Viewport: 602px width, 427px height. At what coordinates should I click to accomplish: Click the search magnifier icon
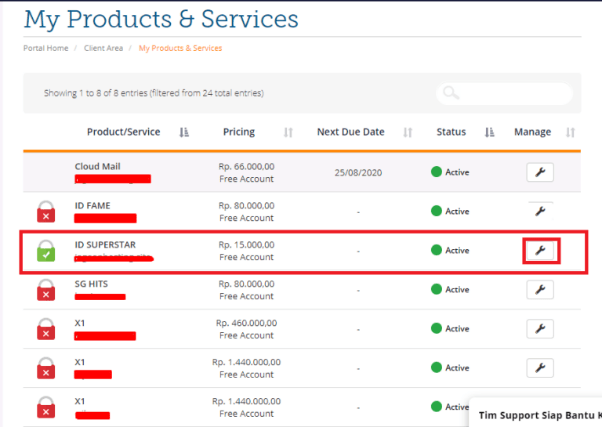tap(451, 93)
